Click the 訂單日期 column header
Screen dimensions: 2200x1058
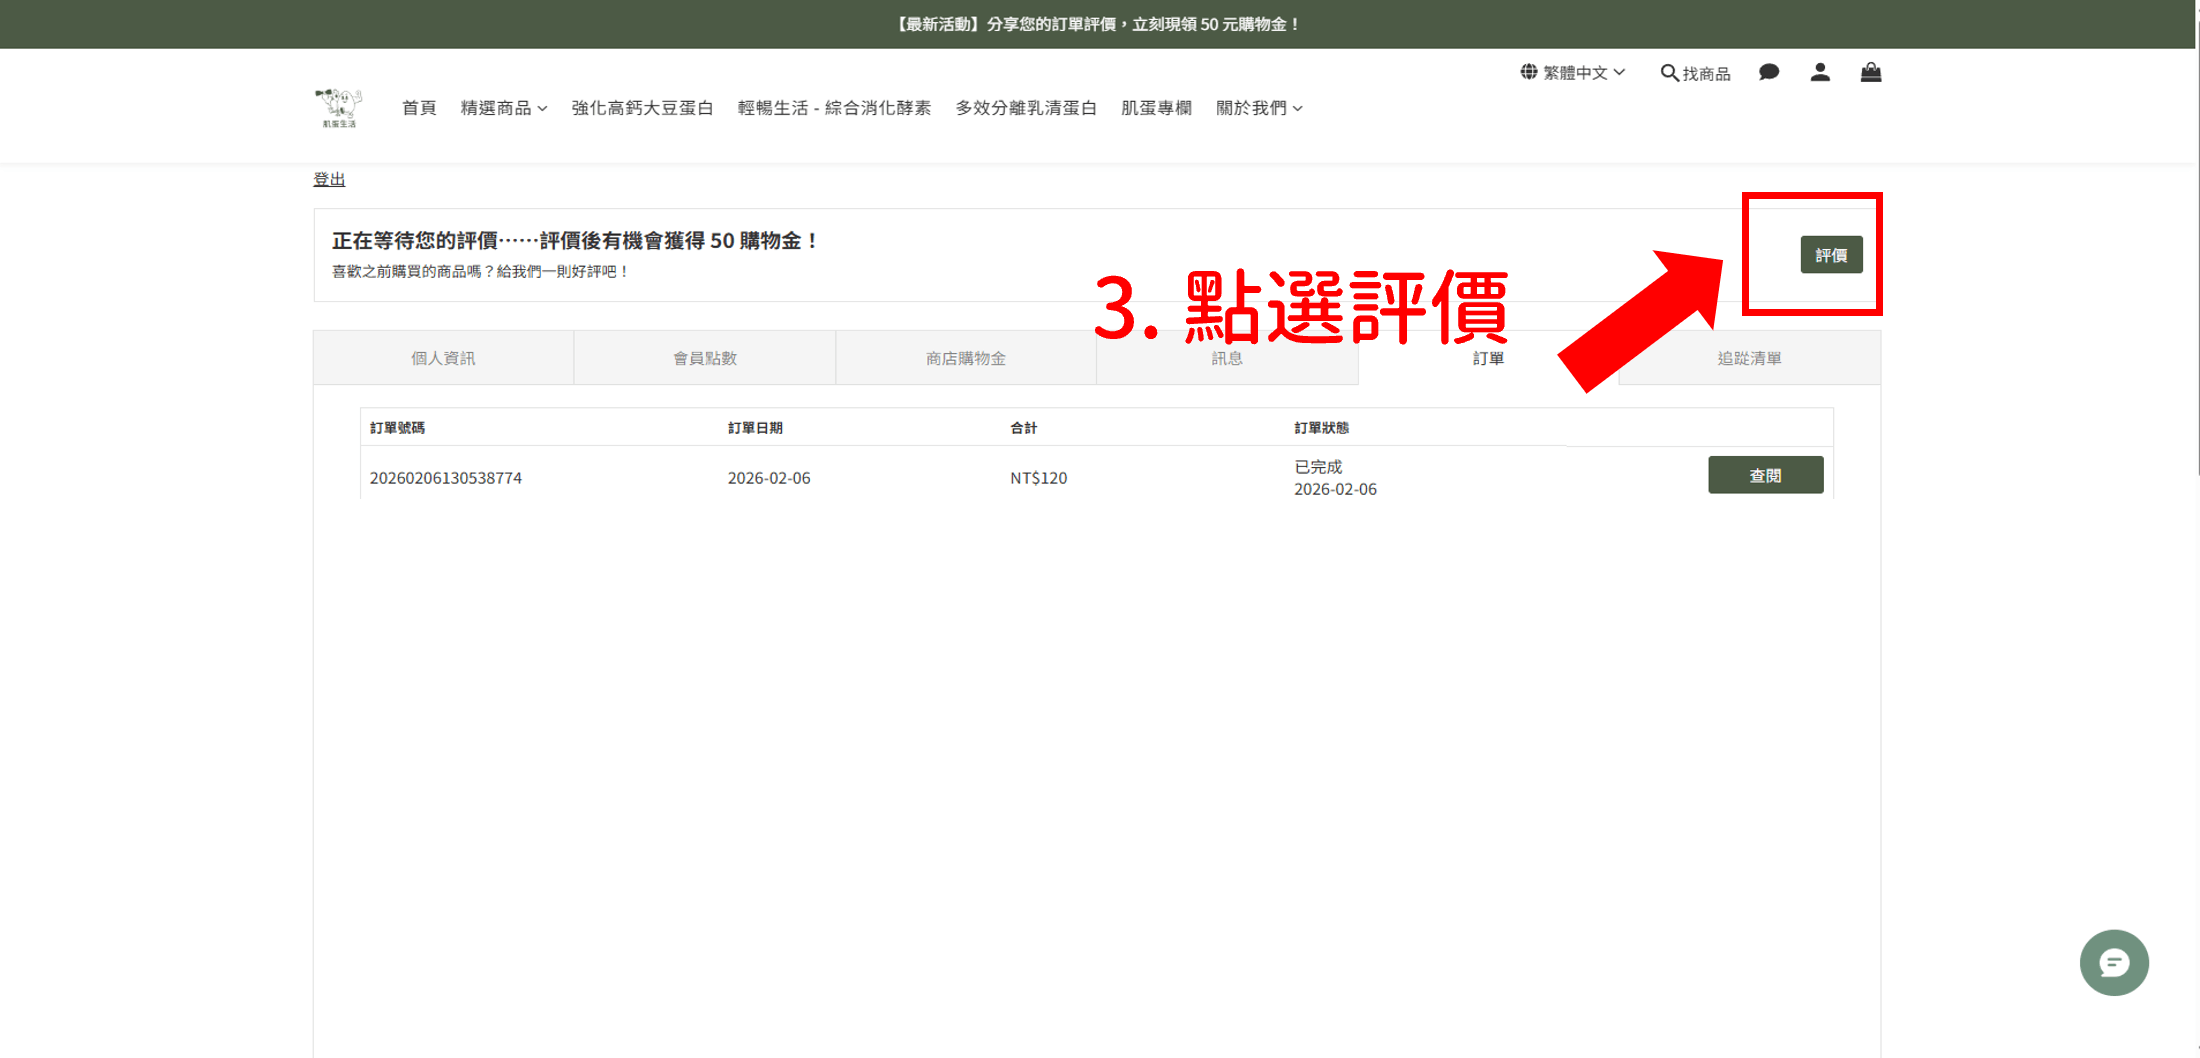point(755,428)
